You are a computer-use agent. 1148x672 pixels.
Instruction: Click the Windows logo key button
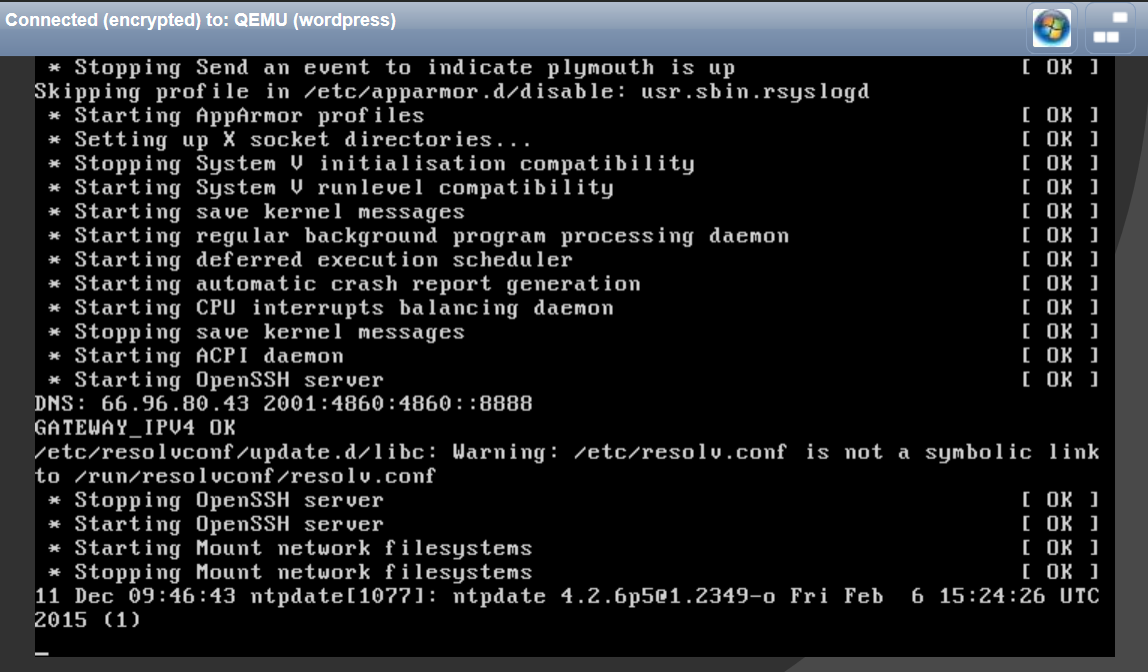coord(1051,28)
